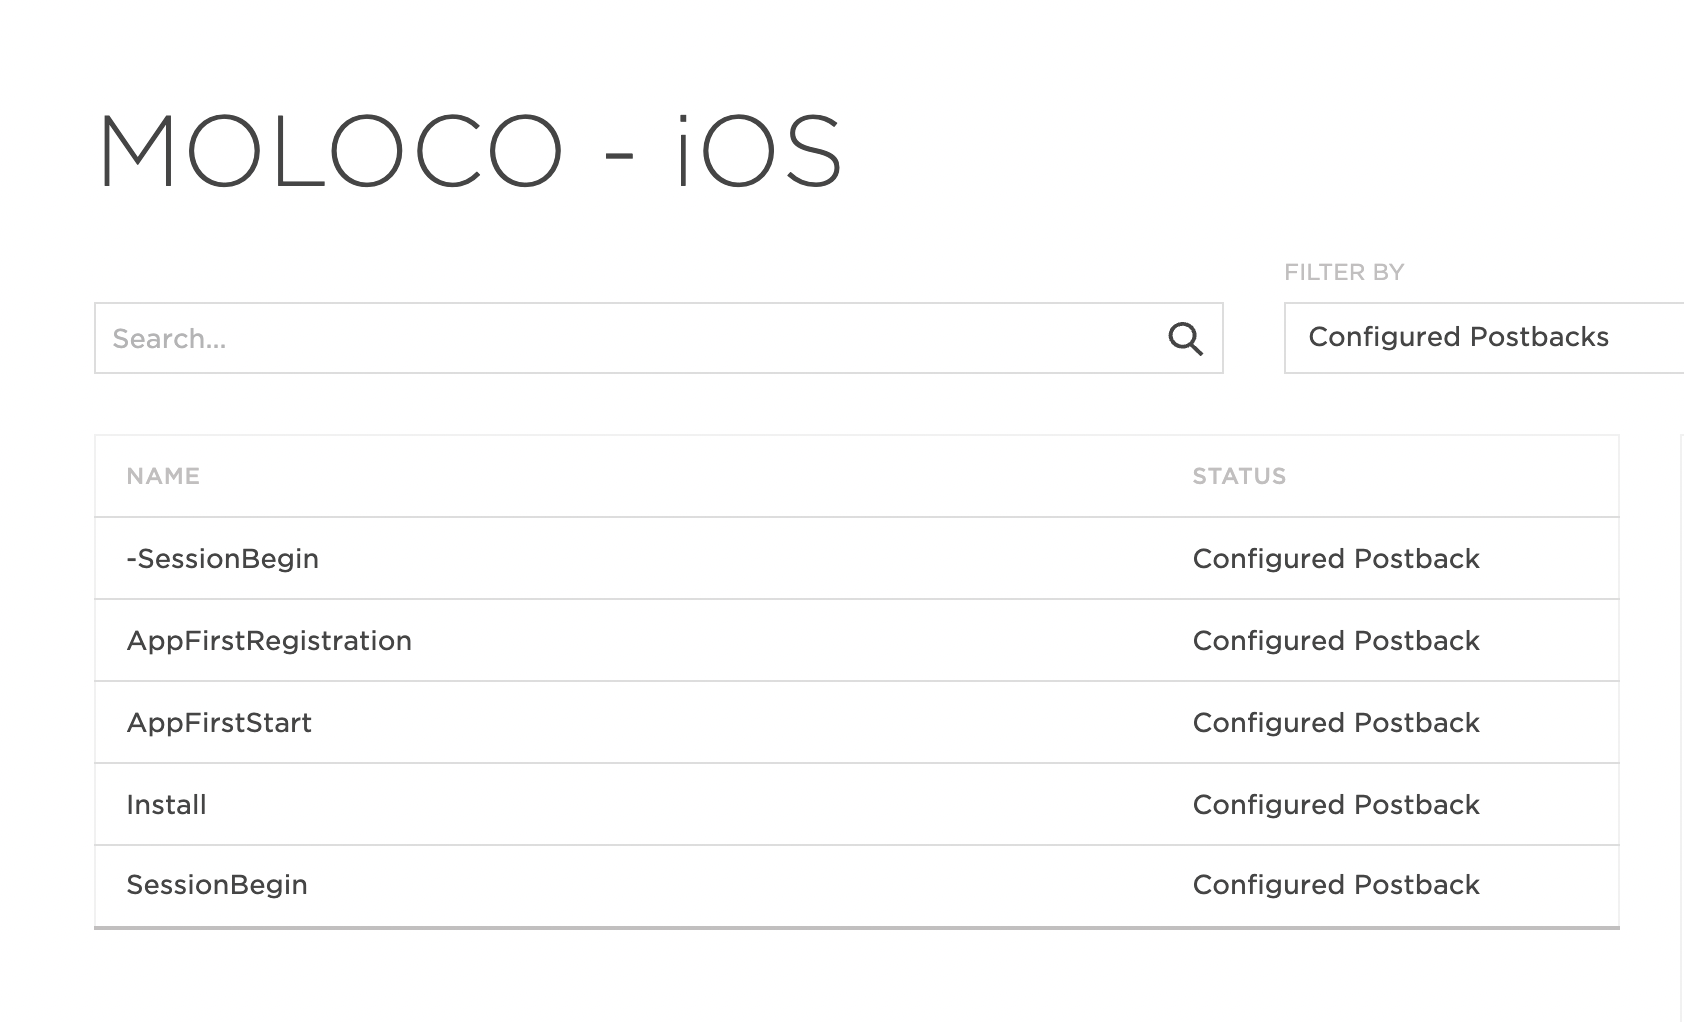Click the dash in the page title
The width and height of the screenshot is (1684, 1022).
click(619, 157)
